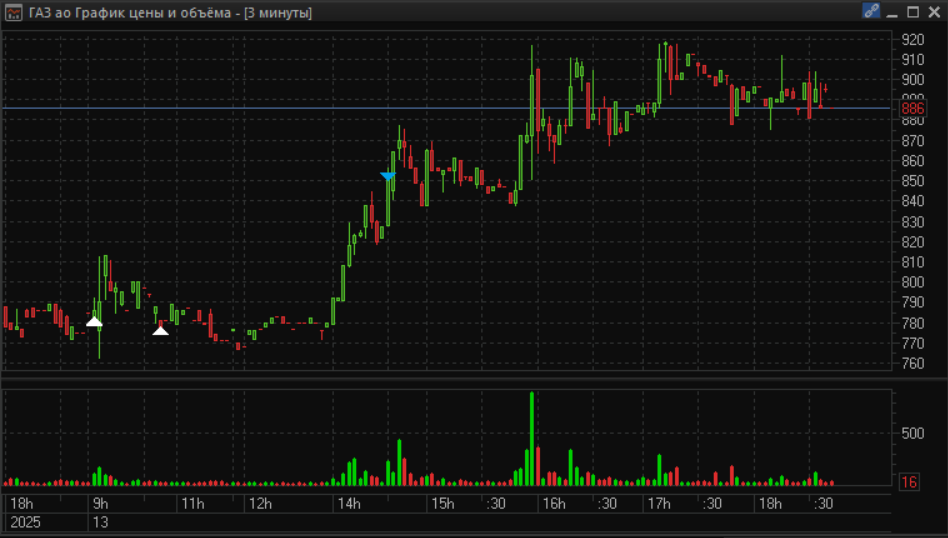Click the chart window icon in the title bar
948x538 pixels.
[13, 12]
